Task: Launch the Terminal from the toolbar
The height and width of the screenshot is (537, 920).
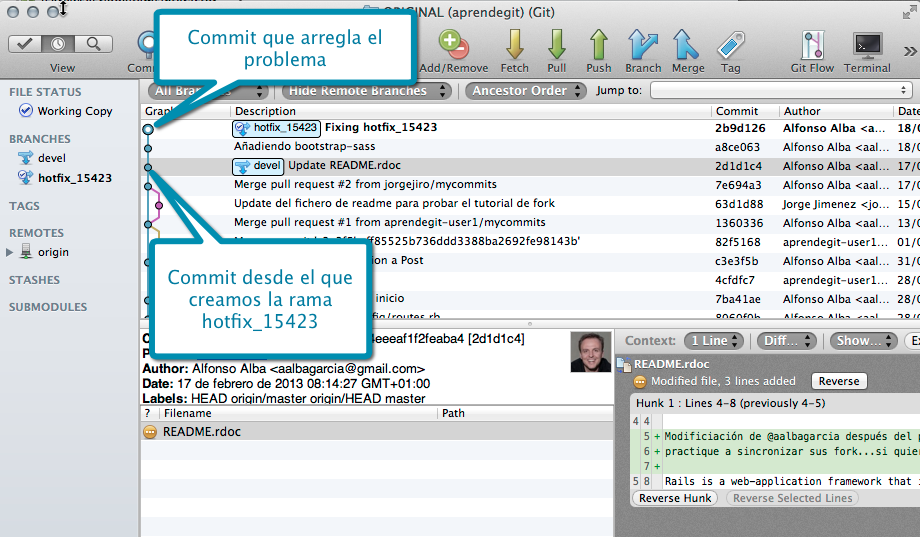Action: pos(867,47)
